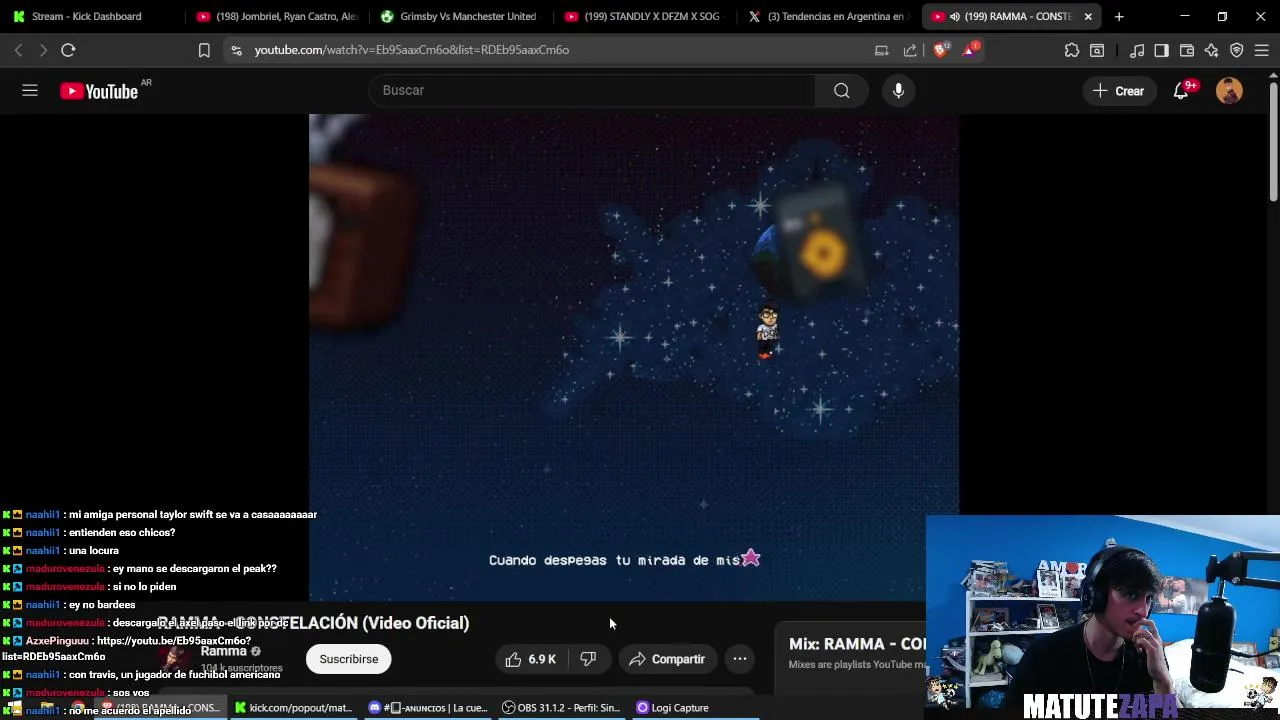1280x720 pixels.
Task: Go to the YouTube home logo
Action: tap(98, 91)
